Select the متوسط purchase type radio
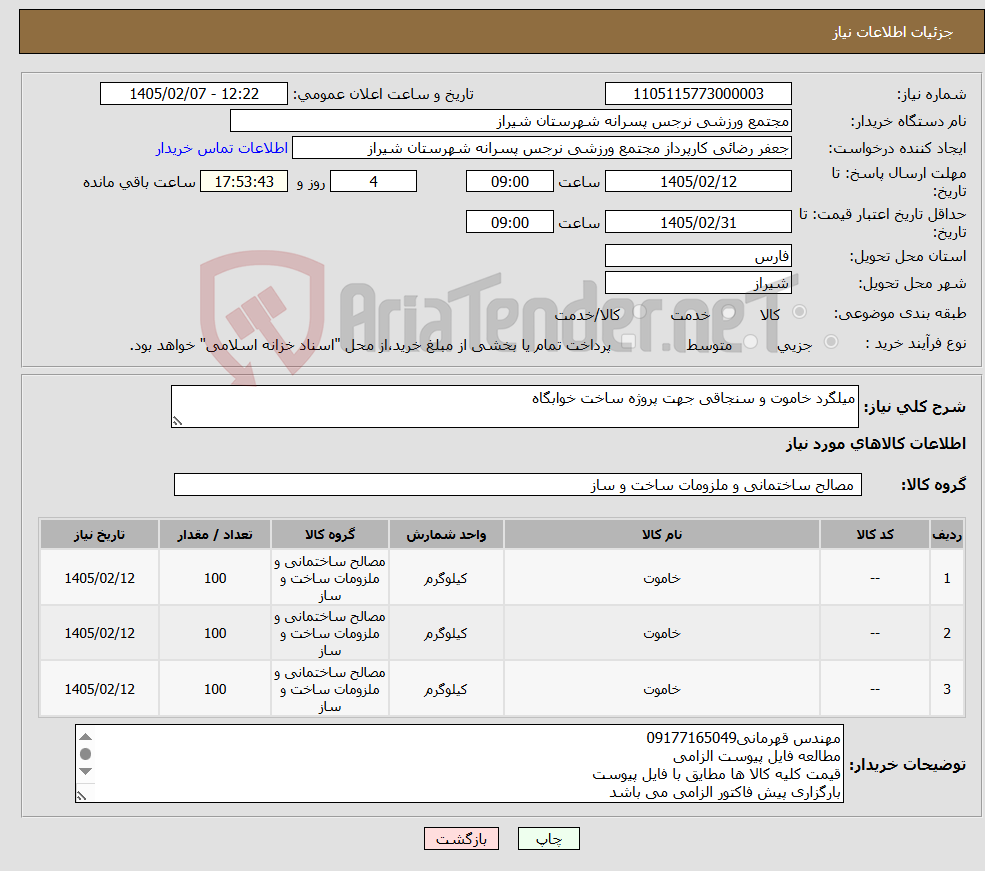This screenshot has width=985, height=871. click(x=751, y=342)
